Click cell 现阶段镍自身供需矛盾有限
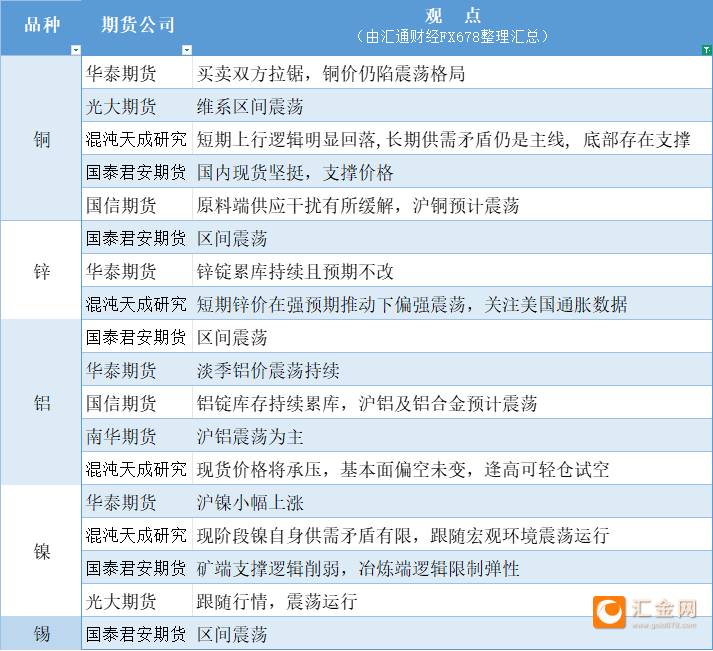This screenshot has width=713, height=651. click(x=452, y=534)
